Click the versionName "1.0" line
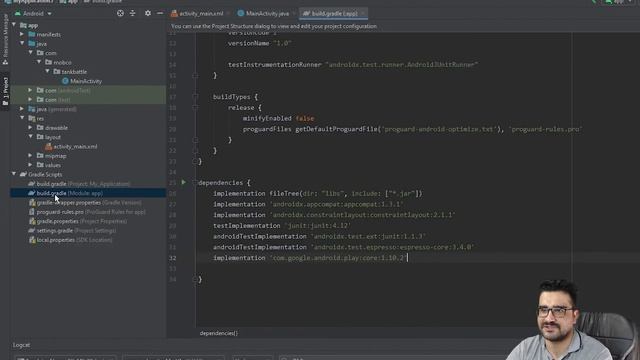This screenshot has width=640, height=360. click(x=260, y=43)
